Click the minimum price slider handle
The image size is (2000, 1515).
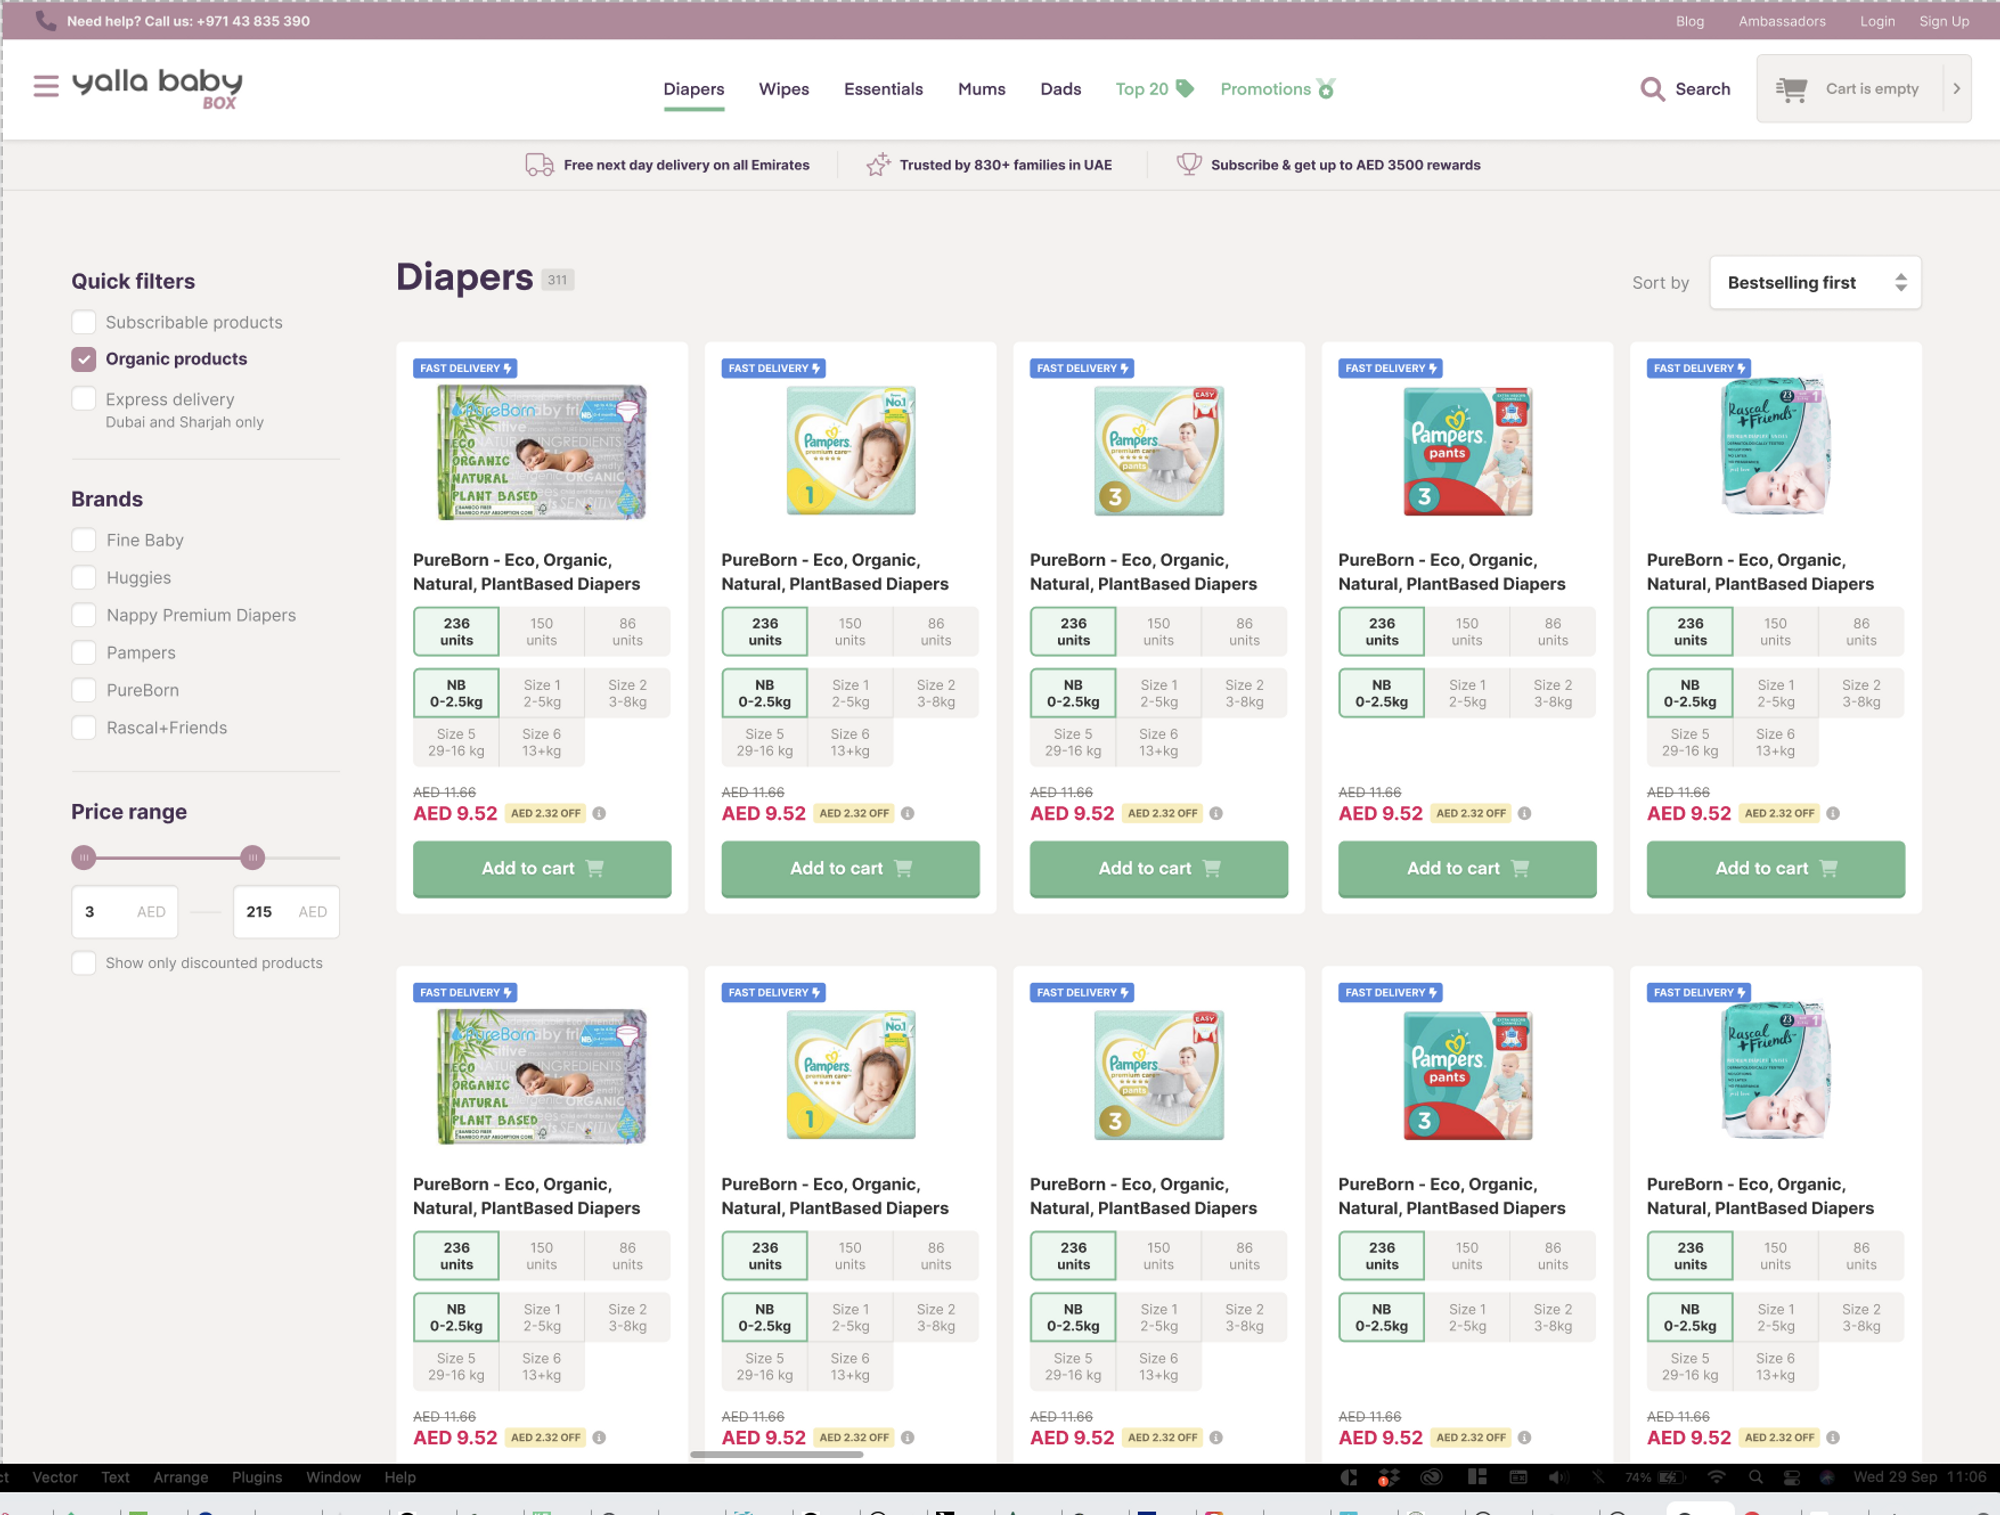84,857
